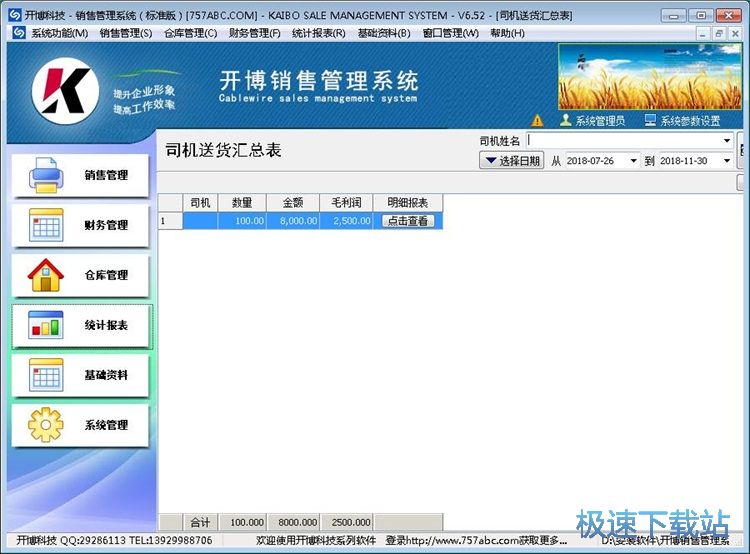The width and height of the screenshot is (750, 554).
Task: Open the end date 2018-11-30 dropdown
Action: pos(727,161)
